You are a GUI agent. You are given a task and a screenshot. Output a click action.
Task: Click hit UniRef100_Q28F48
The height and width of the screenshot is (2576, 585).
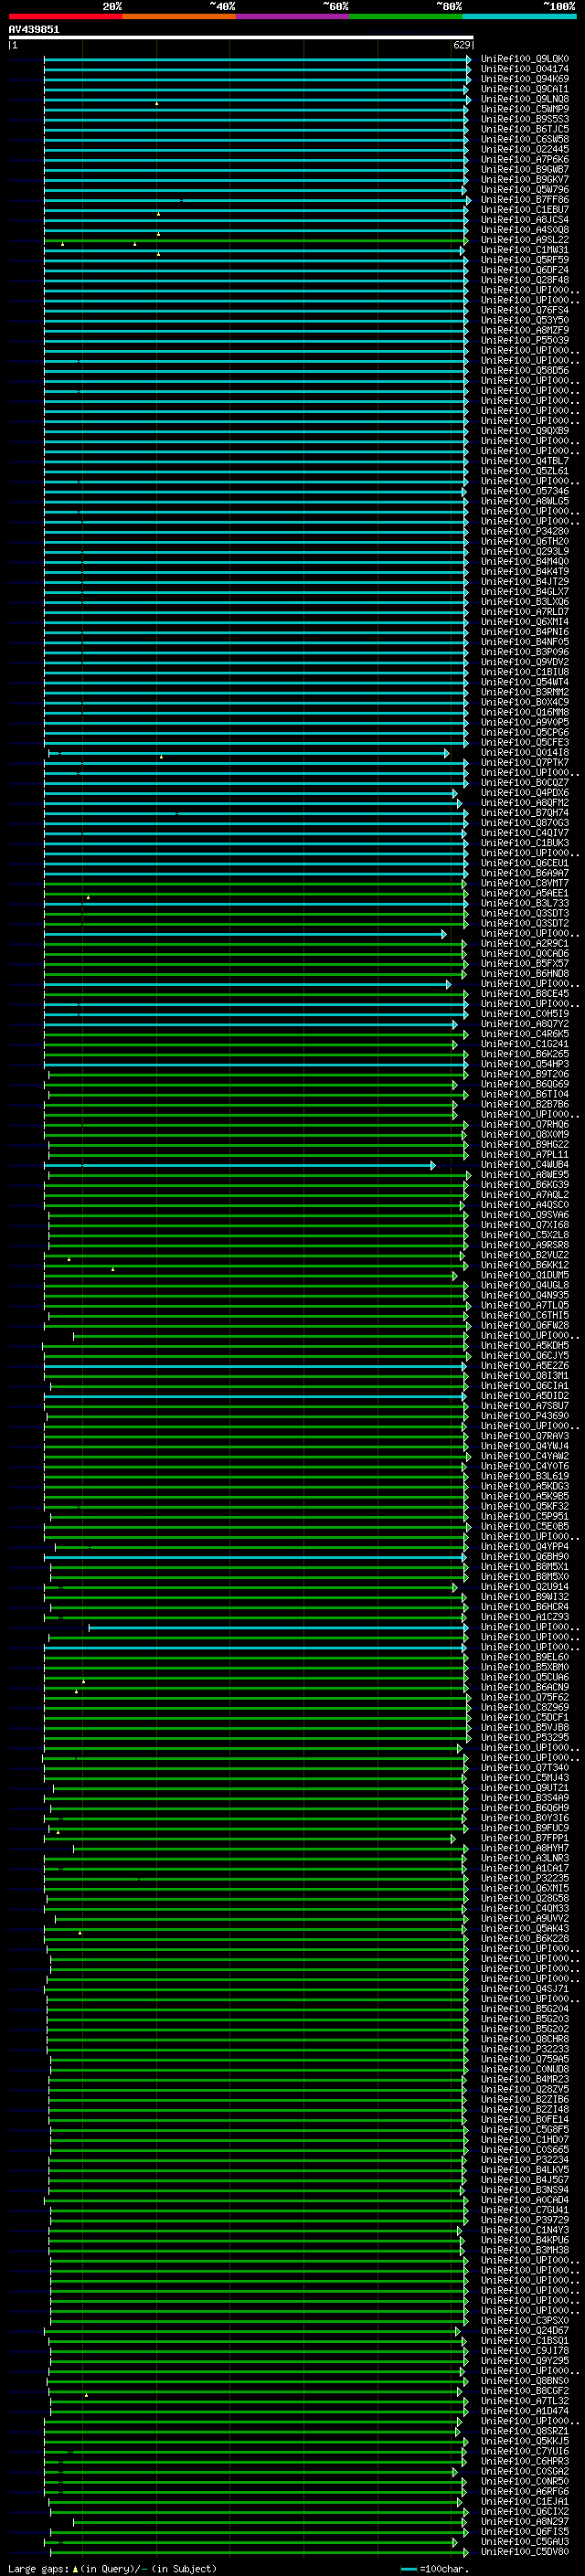tap(525, 280)
